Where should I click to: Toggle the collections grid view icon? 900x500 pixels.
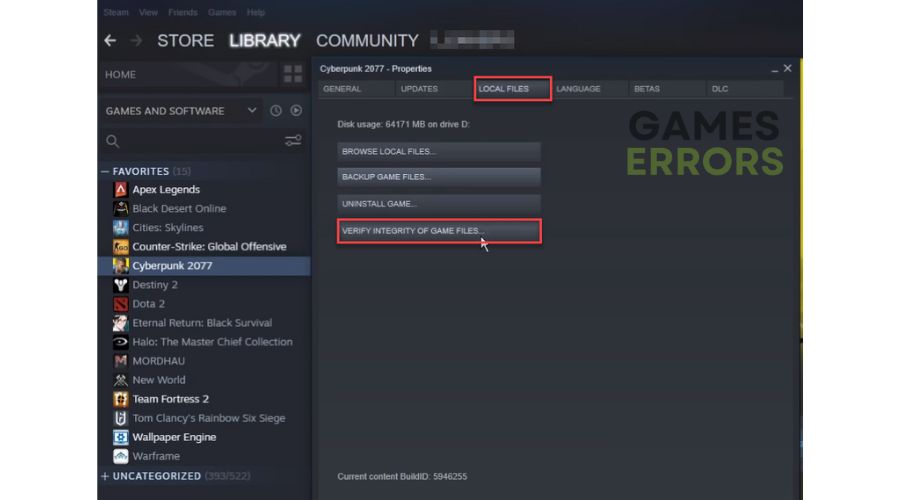tap(293, 74)
